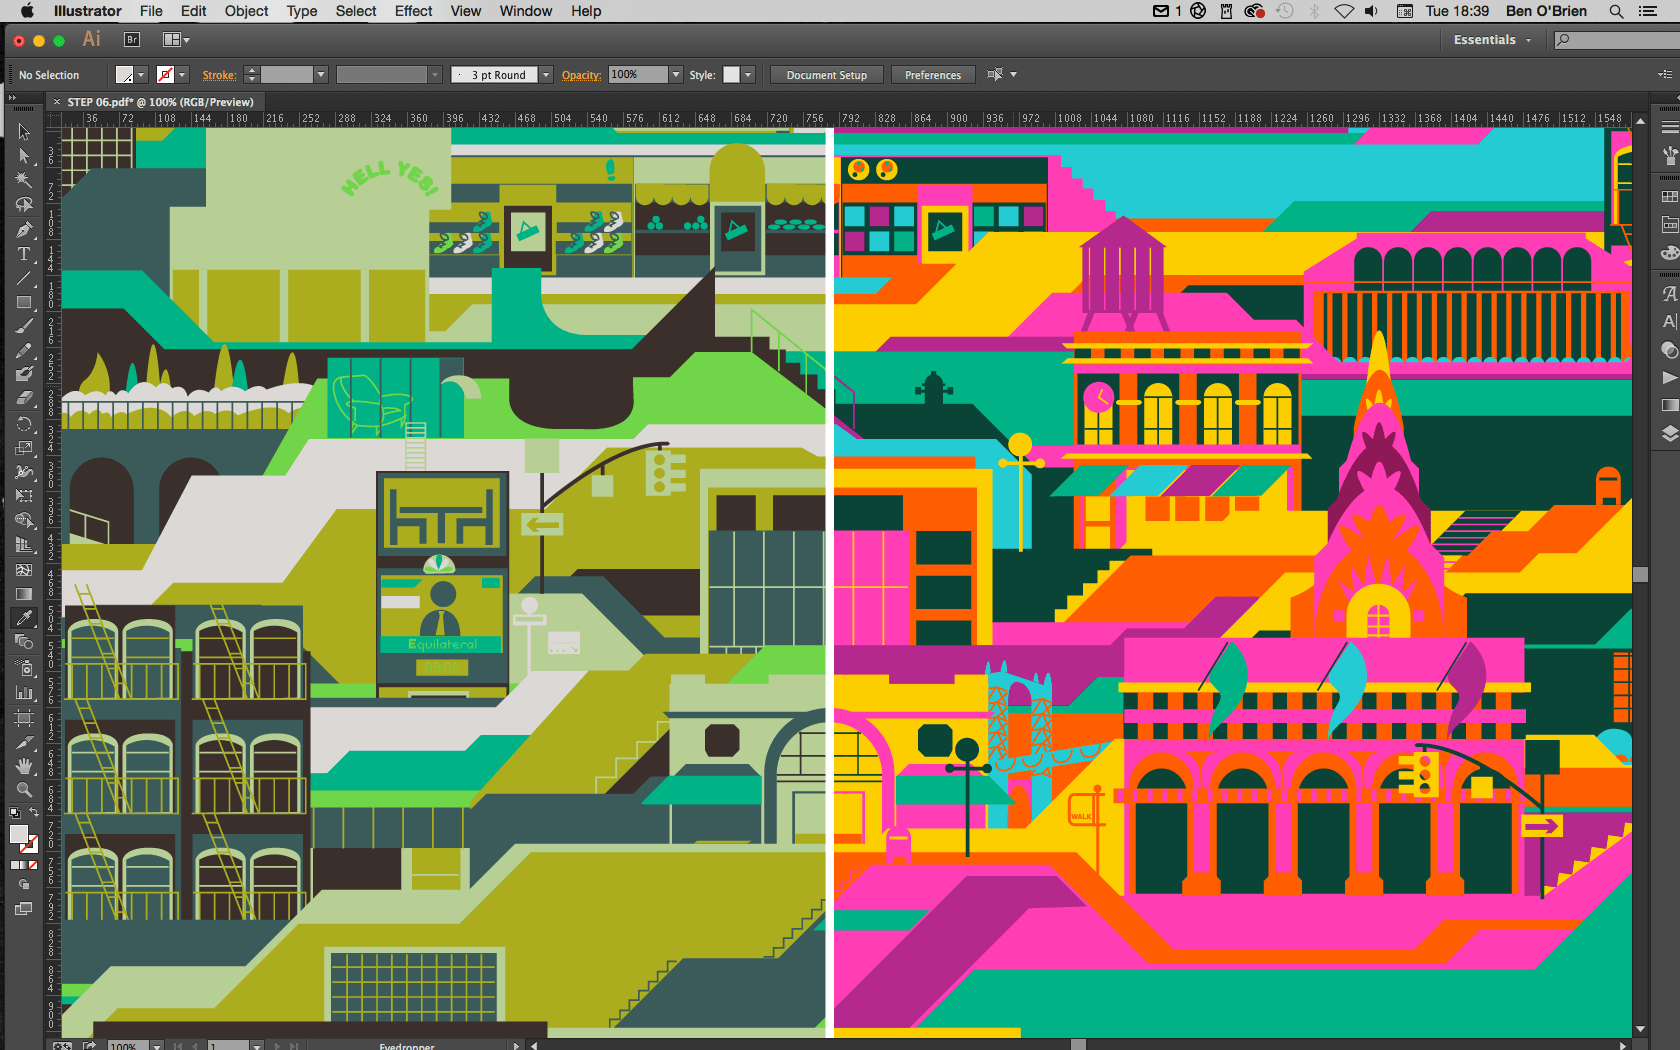
Task: Select the Gradient tool
Action: coord(24,594)
